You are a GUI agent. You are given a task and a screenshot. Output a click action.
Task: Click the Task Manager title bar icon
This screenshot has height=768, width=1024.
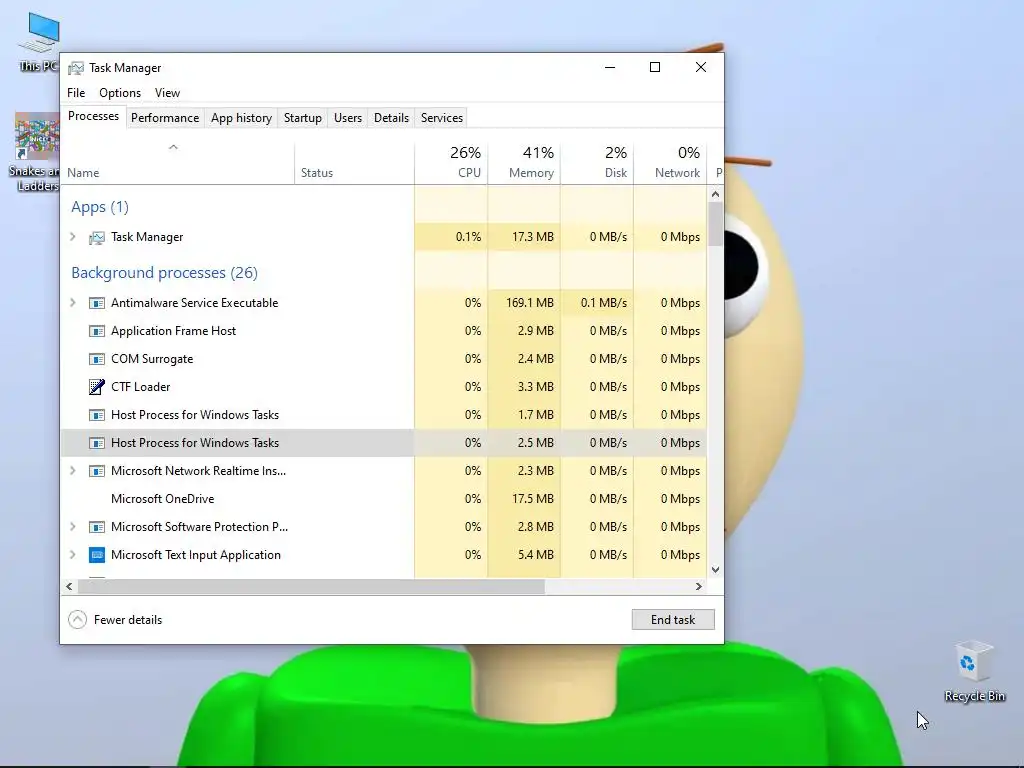click(76, 68)
